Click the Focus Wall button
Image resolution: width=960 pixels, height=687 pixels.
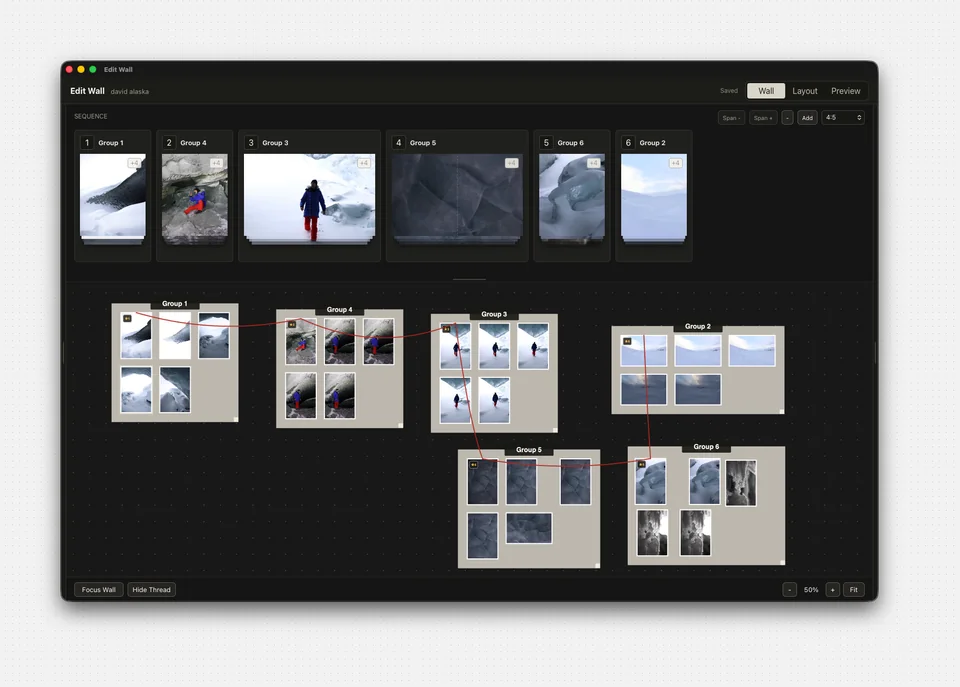click(x=99, y=590)
